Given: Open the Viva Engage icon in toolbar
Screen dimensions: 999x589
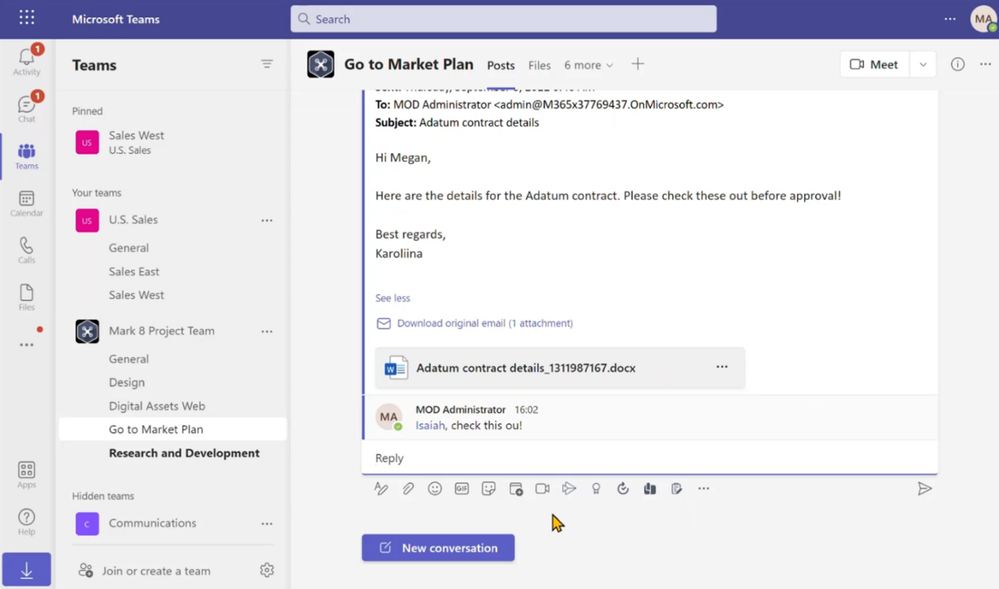Looking at the screenshot, I should [x=650, y=489].
